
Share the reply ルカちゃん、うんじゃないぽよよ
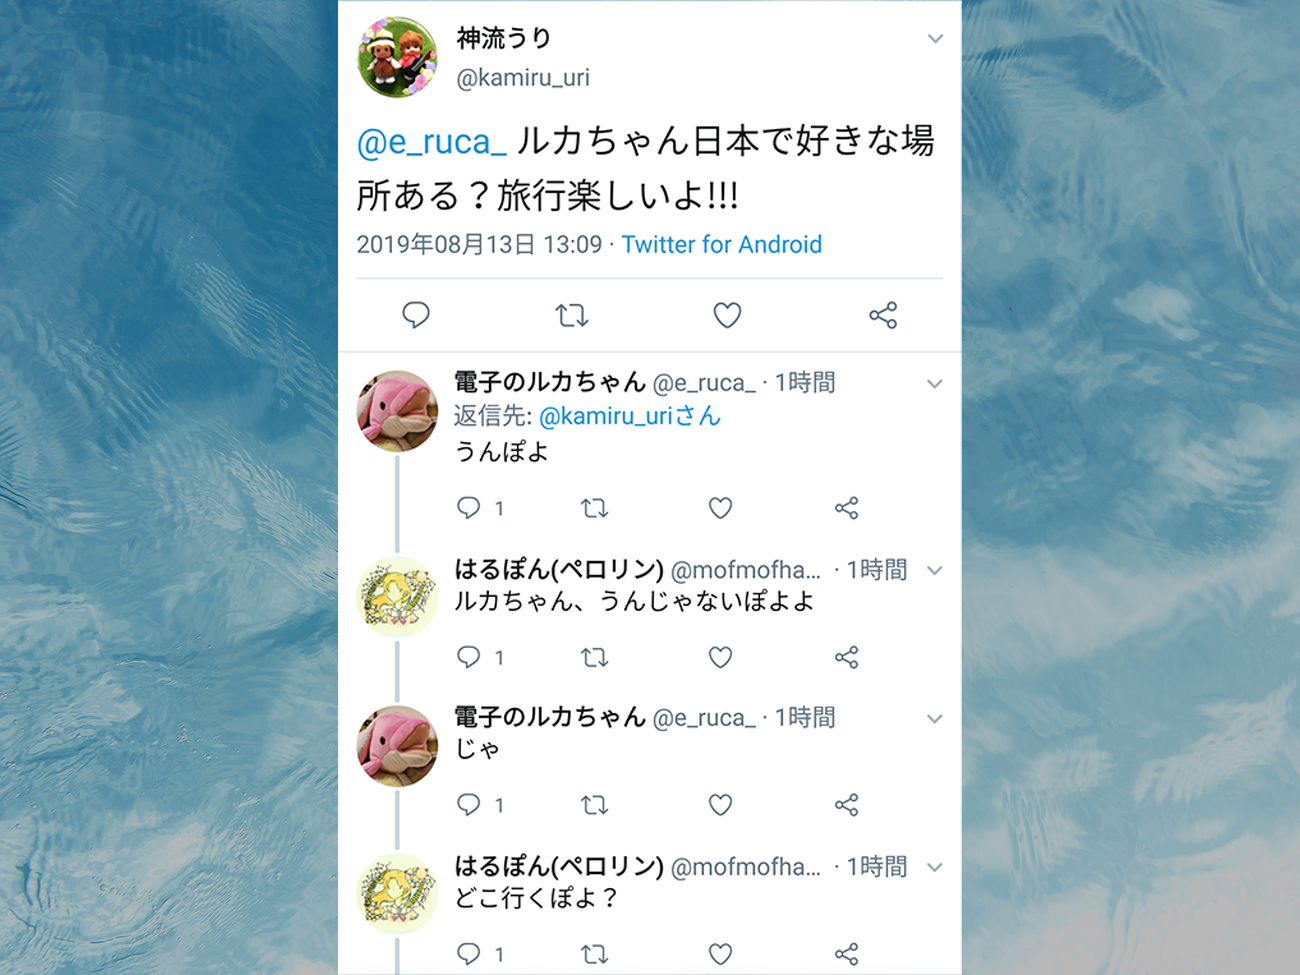(x=847, y=657)
